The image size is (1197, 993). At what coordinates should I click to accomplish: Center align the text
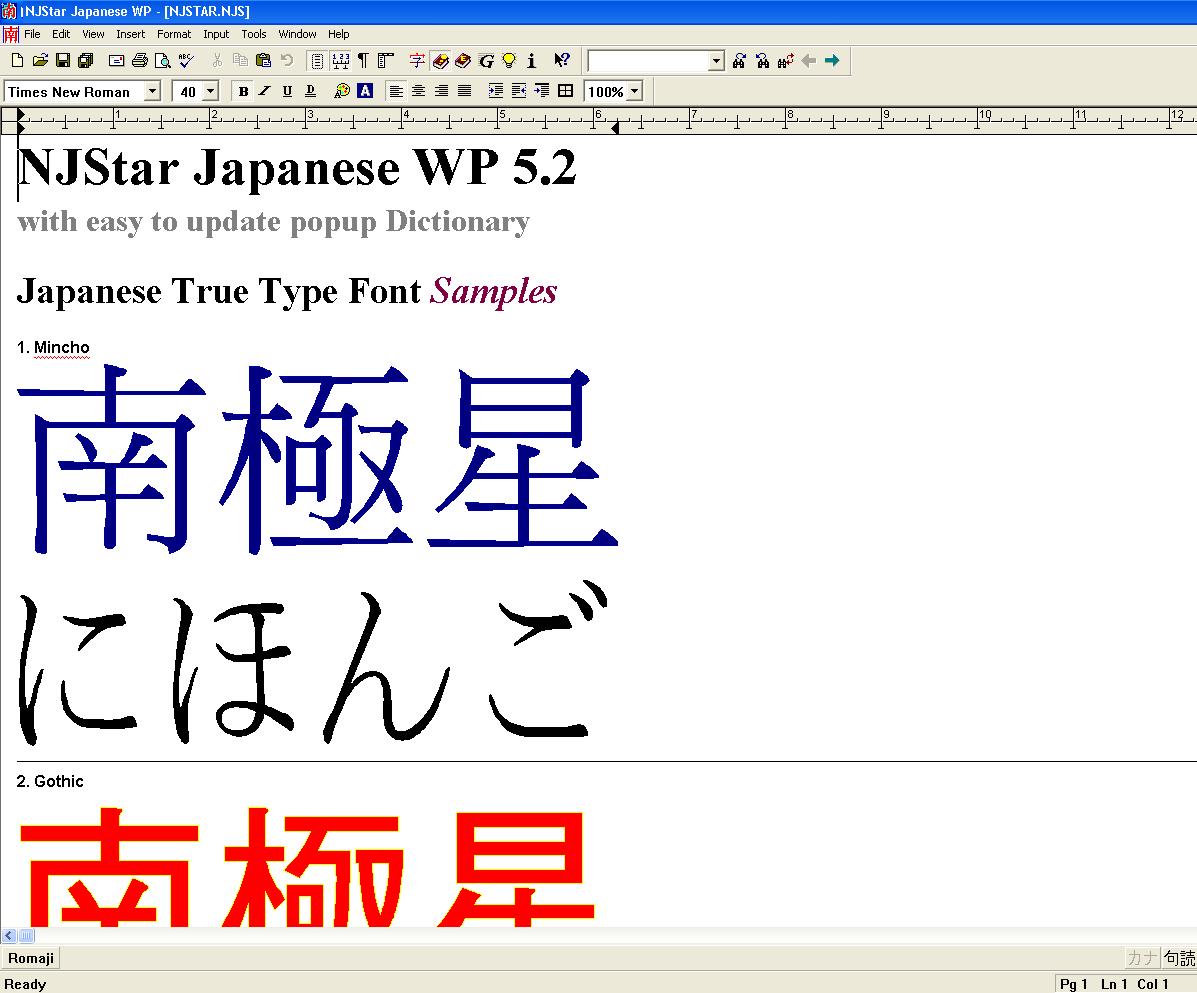[x=418, y=92]
